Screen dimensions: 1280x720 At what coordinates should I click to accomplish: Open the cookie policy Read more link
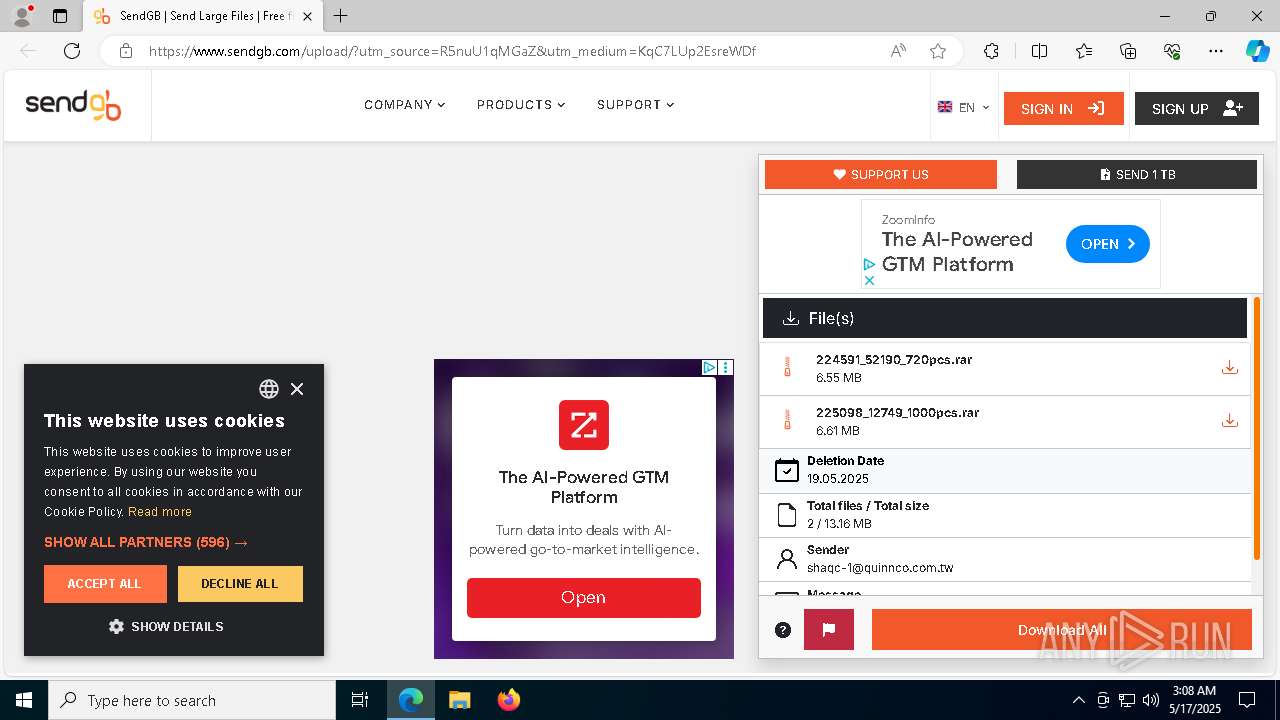[x=160, y=512]
